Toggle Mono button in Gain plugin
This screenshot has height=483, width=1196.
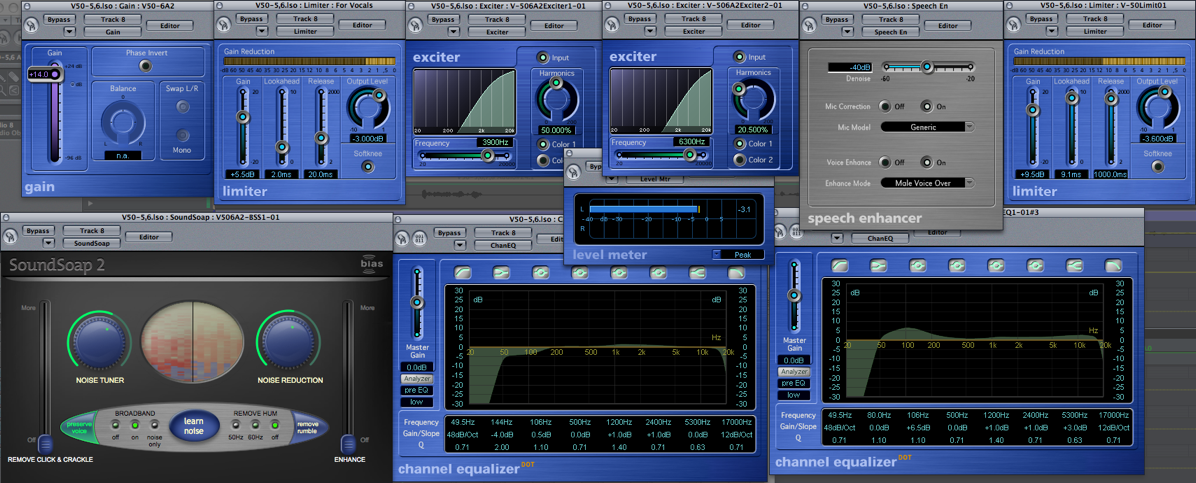click(x=182, y=135)
